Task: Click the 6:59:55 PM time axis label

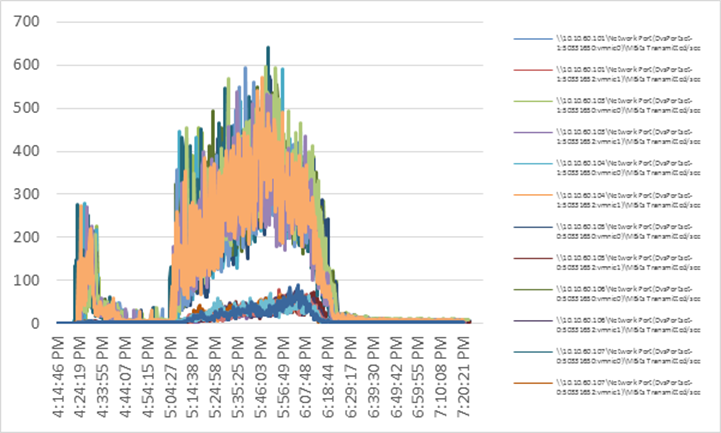Action: (418, 377)
